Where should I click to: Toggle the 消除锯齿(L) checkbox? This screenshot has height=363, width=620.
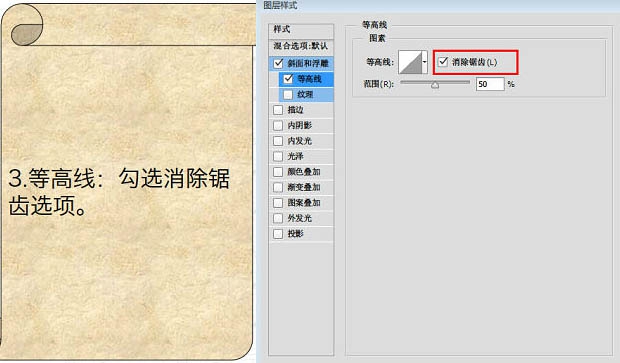pos(443,62)
